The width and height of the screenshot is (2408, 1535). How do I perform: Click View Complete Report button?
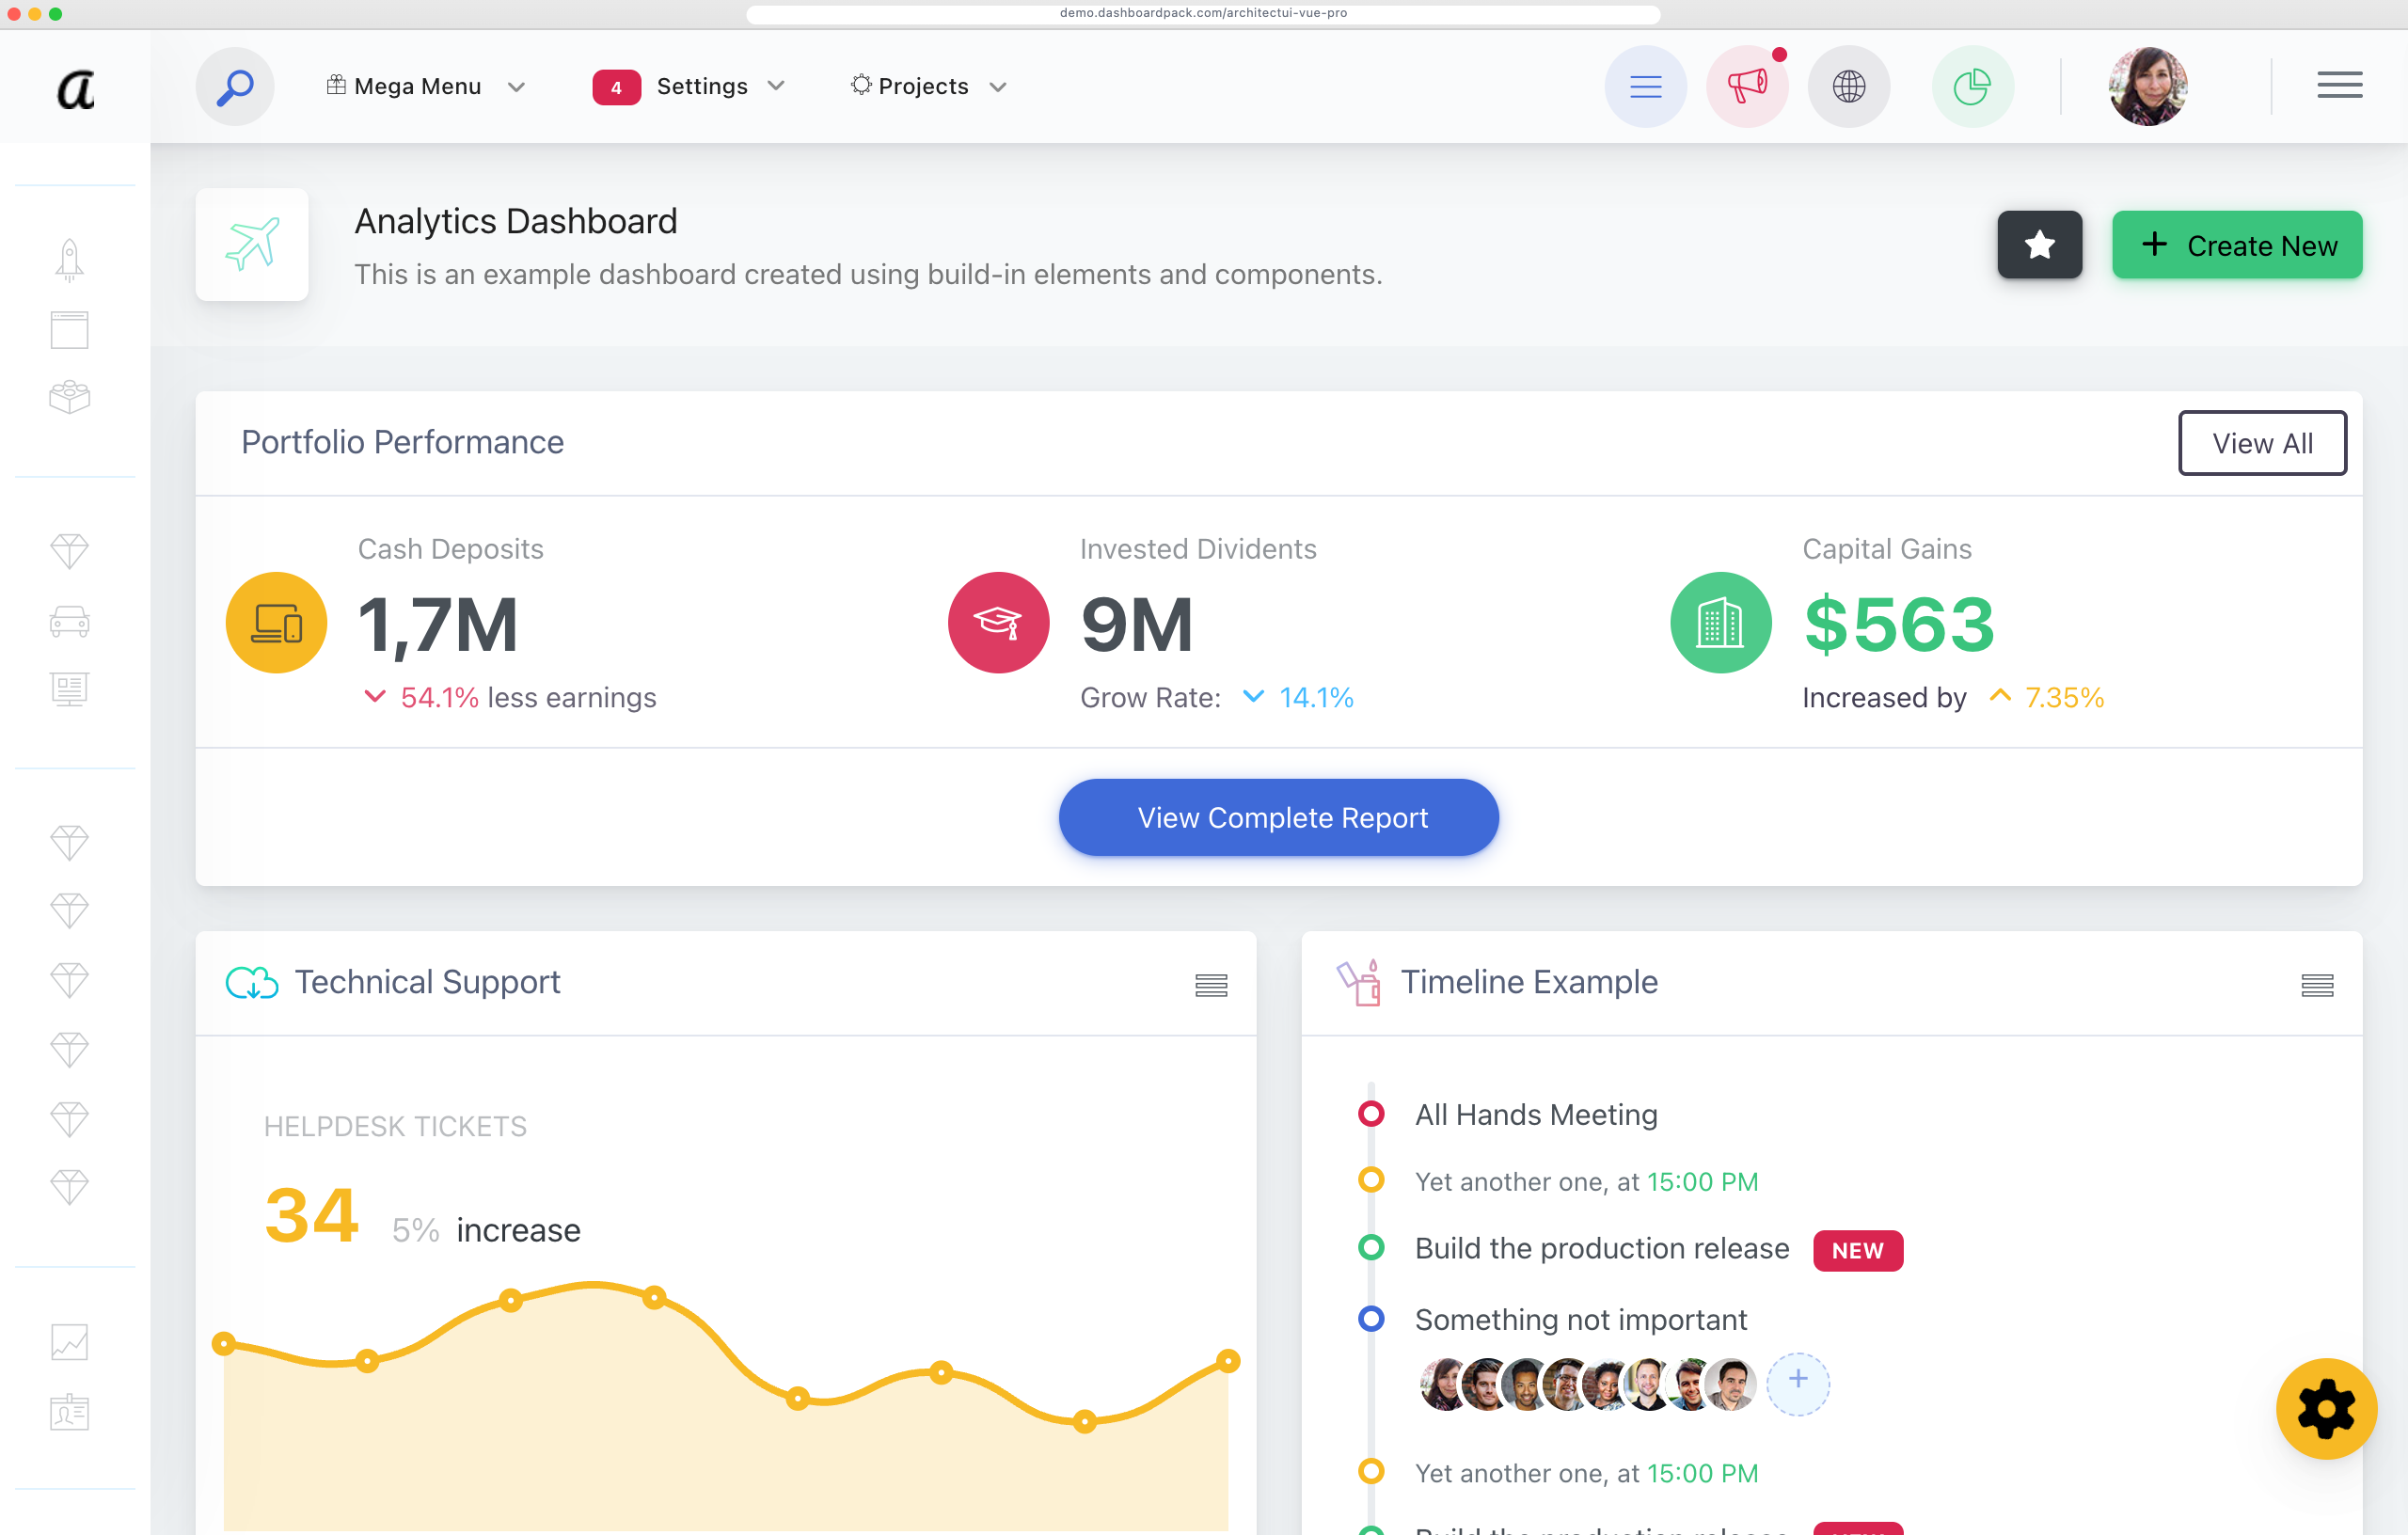(x=1278, y=817)
